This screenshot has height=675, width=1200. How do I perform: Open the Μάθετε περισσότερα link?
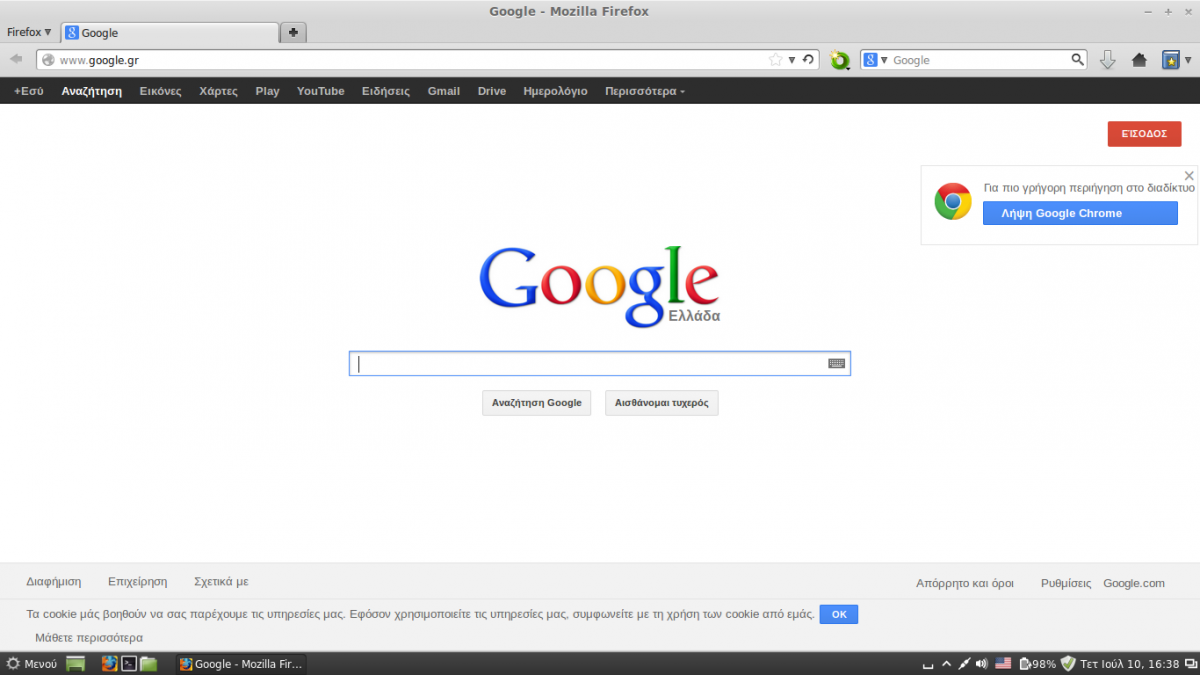point(89,638)
